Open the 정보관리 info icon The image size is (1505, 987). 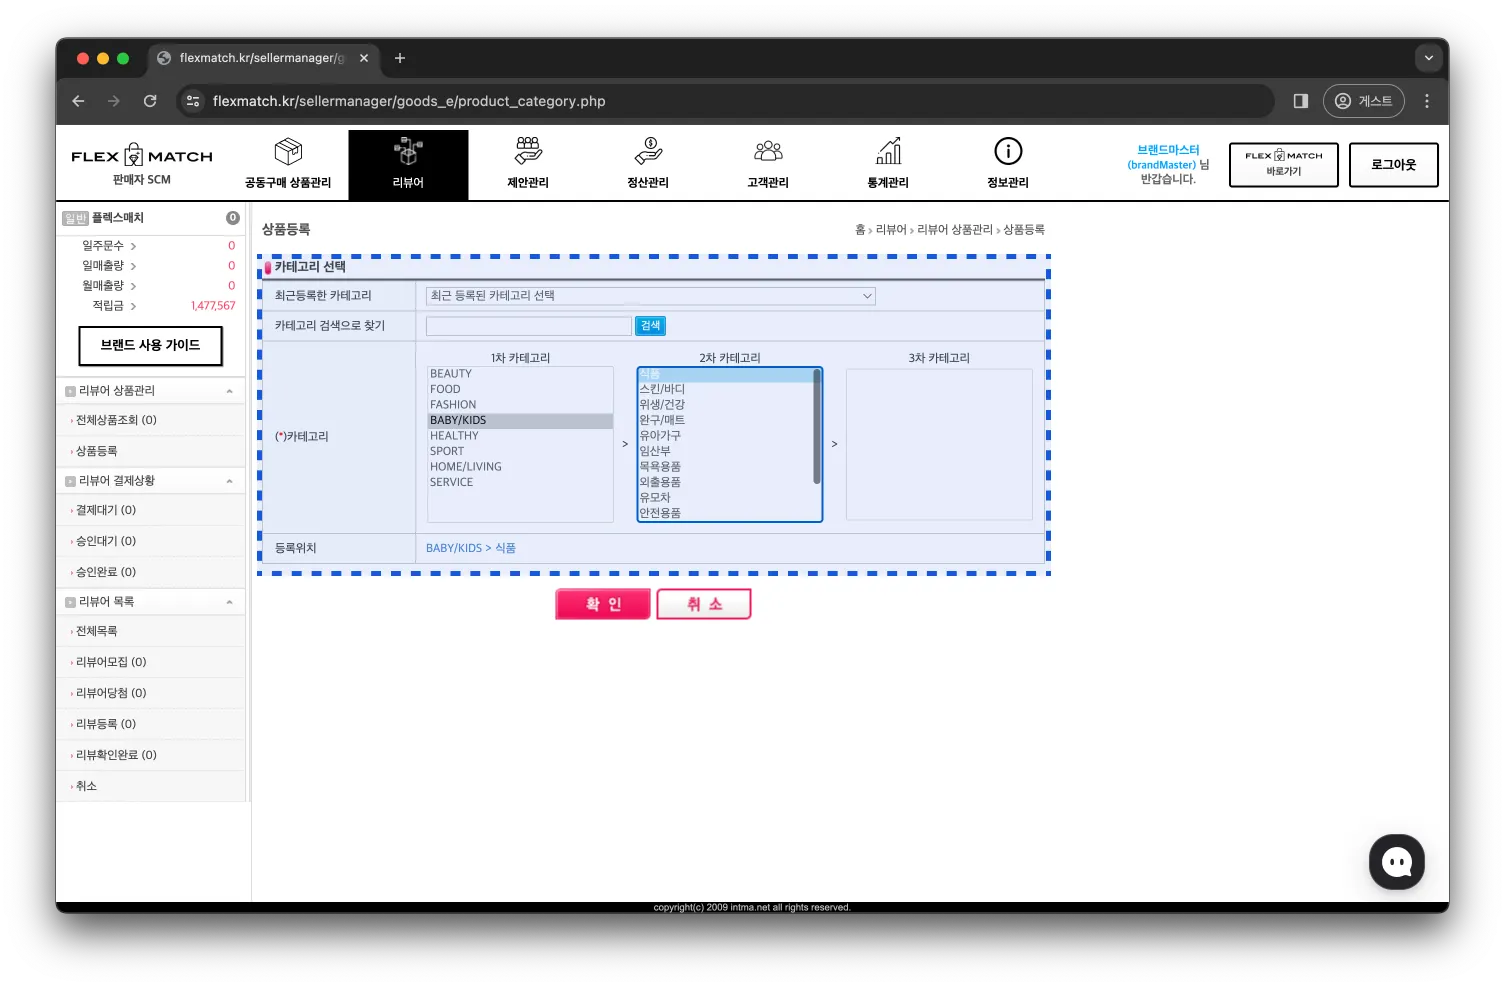pyautogui.click(x=1008, y=152)
